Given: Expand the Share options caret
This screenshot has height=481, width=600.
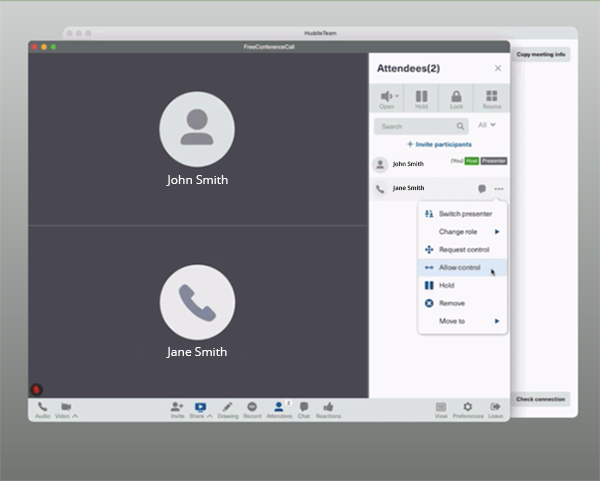Looking at the screenshot, I should pyautogui.click(x=210, y=416).
